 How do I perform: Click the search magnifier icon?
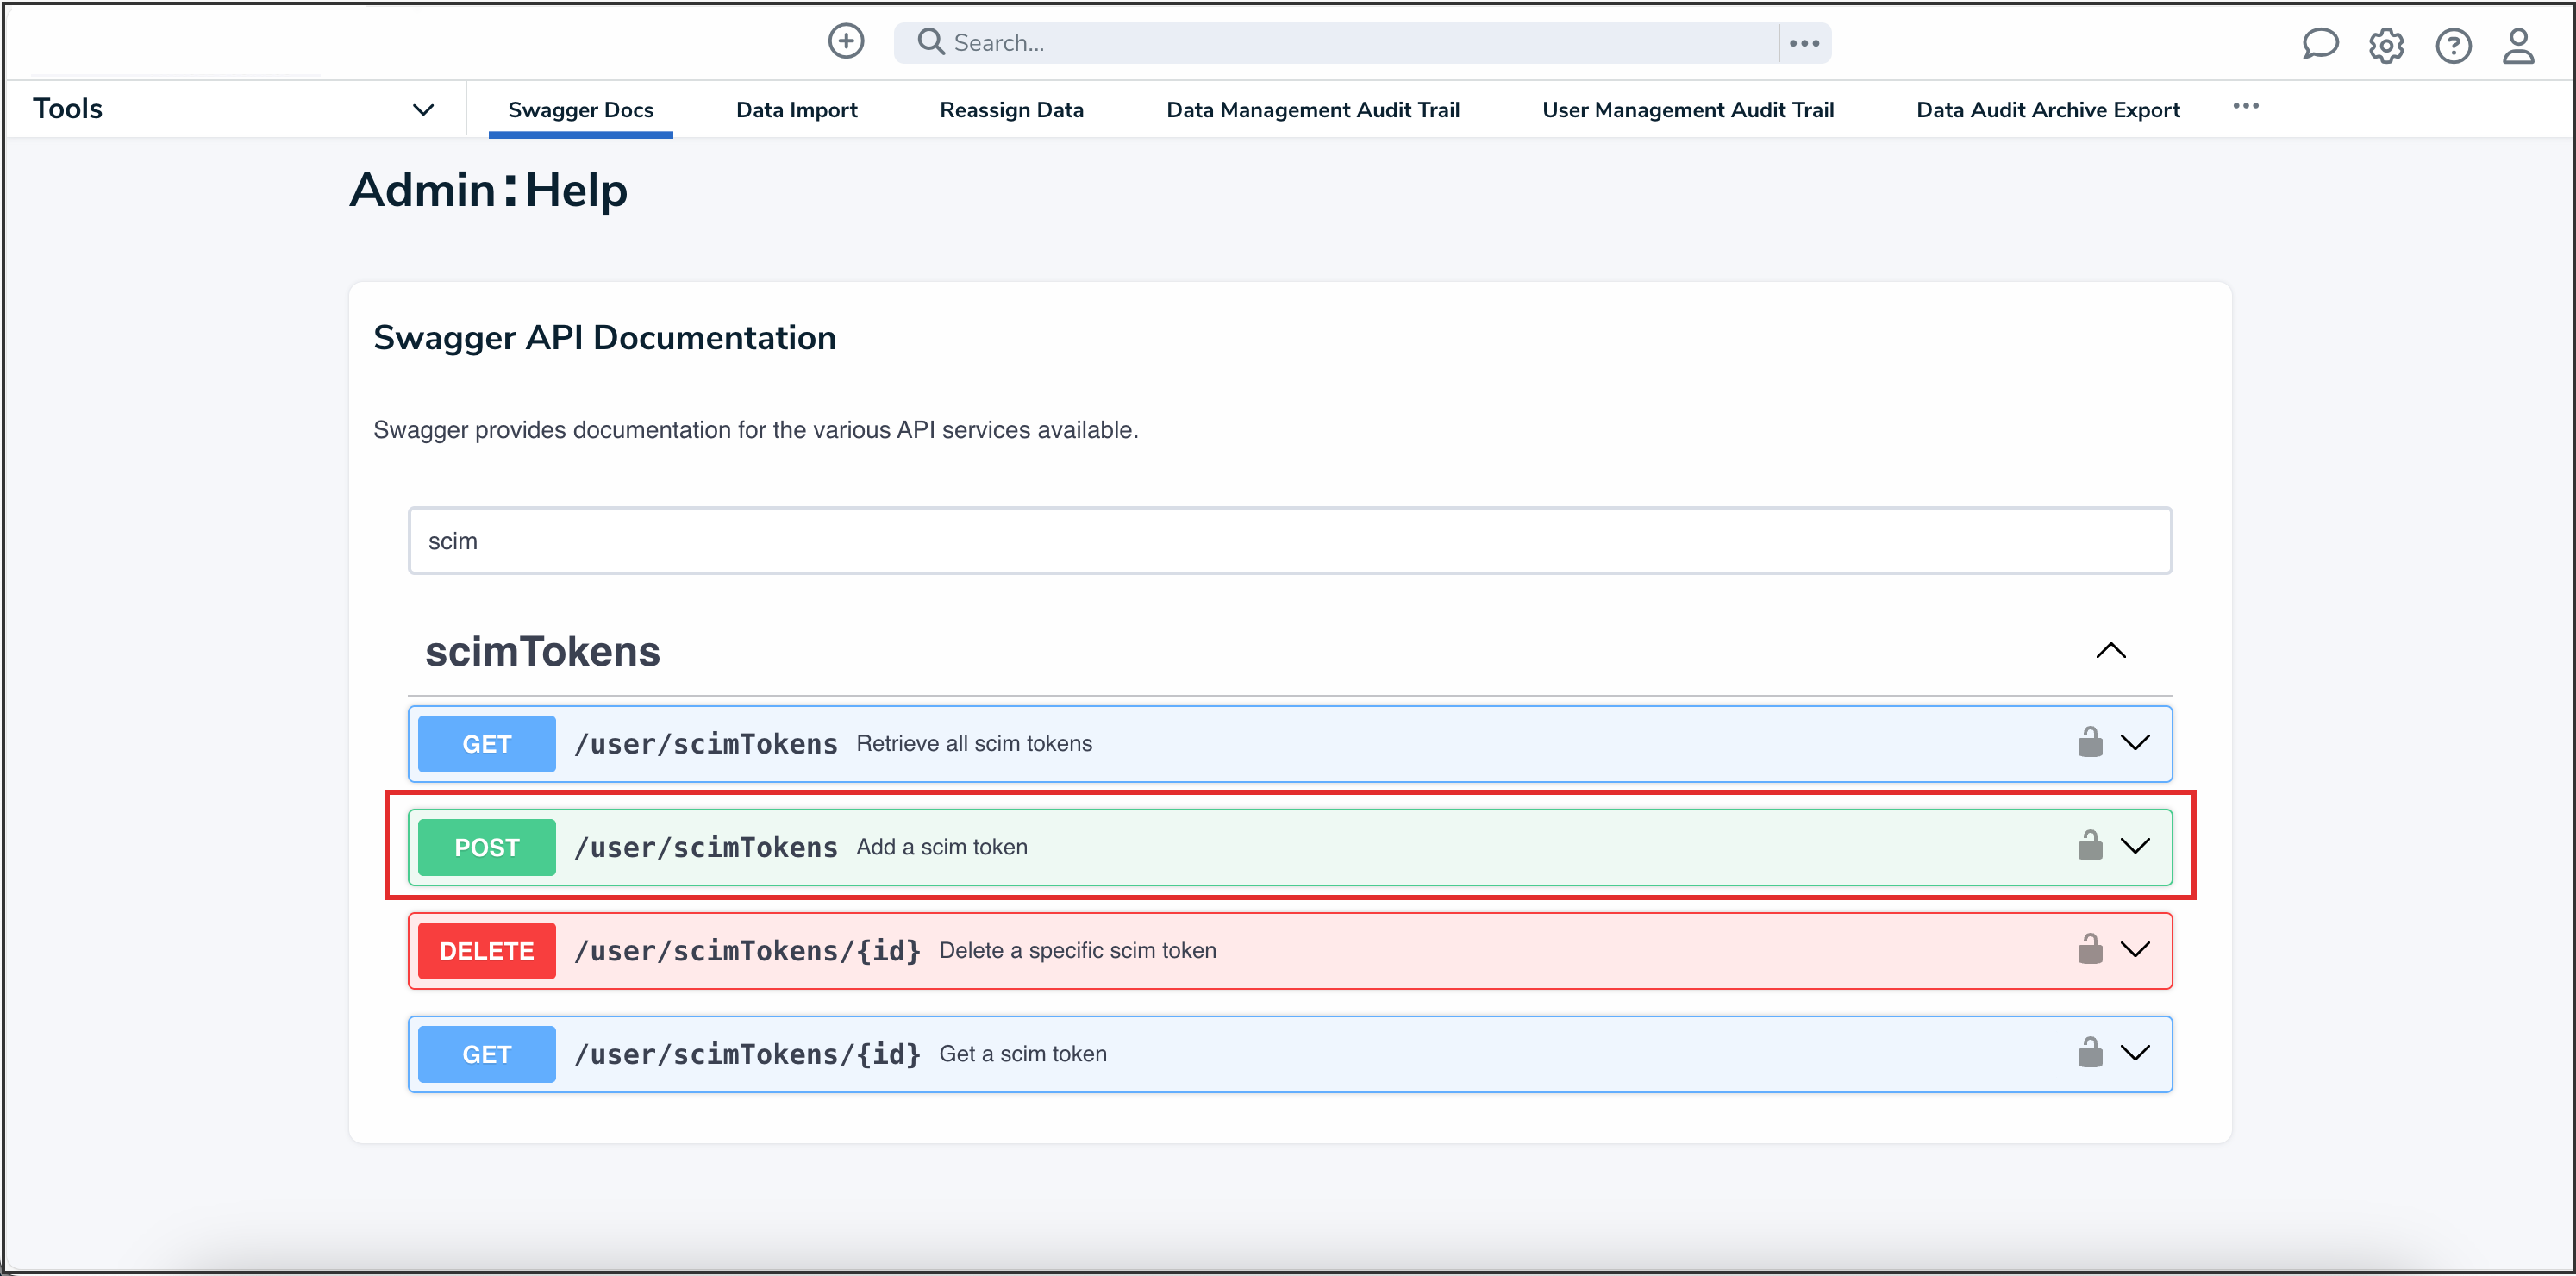(930, 41)
